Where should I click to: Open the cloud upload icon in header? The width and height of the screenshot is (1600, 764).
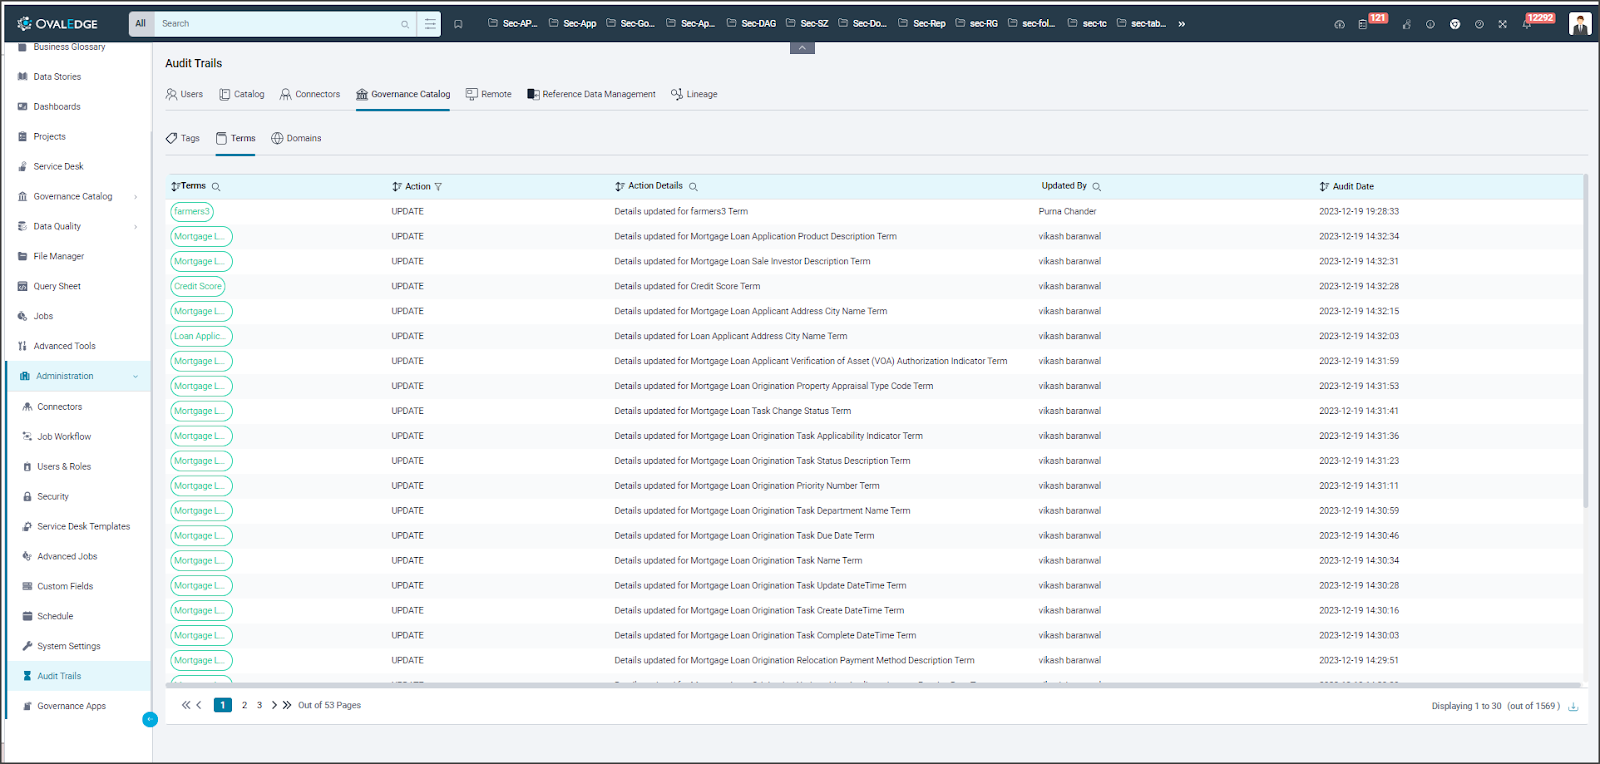pos(1339,24)
